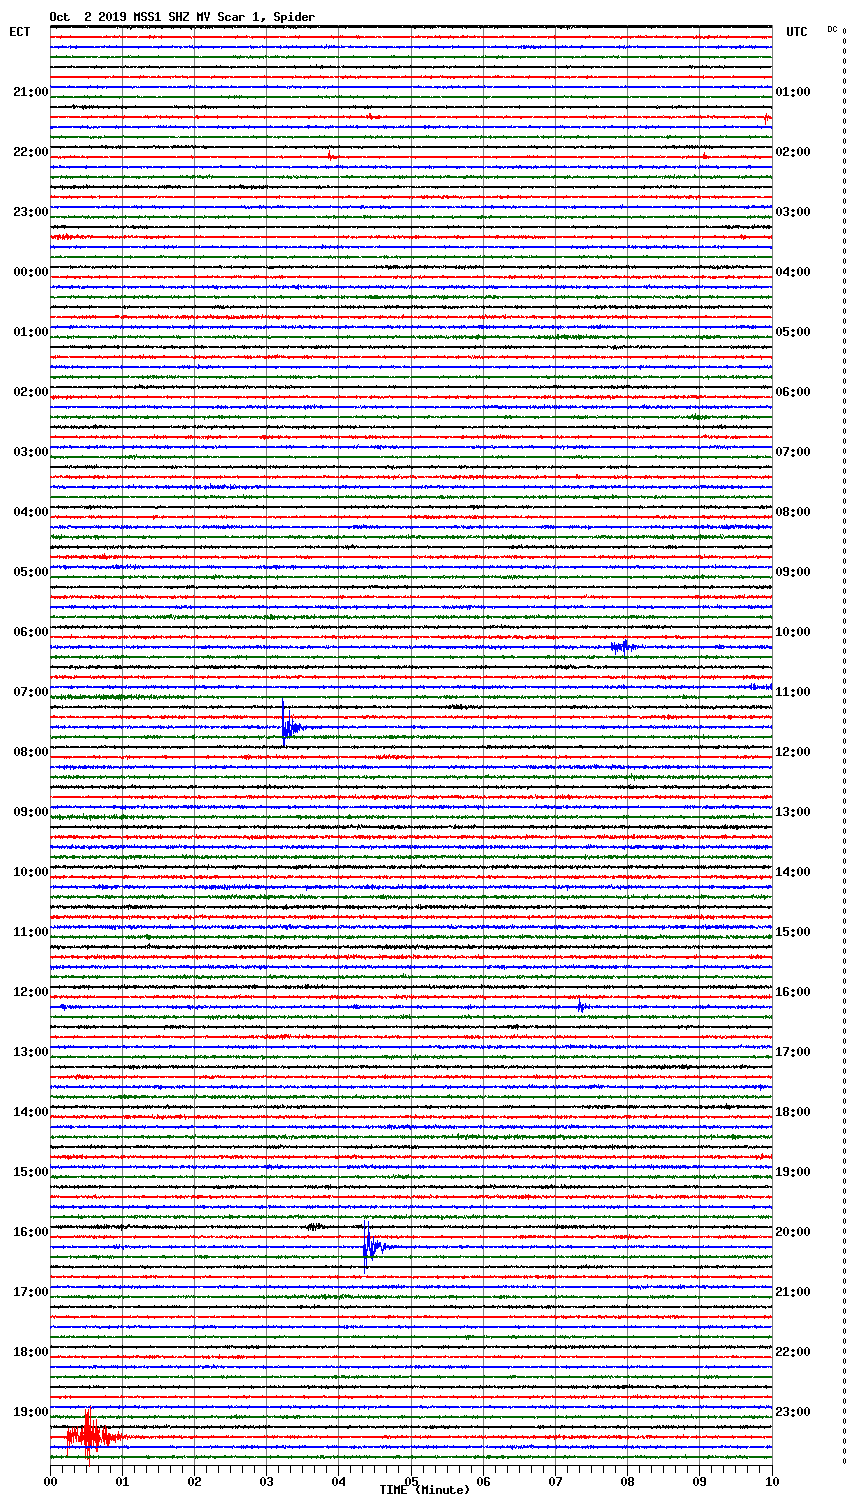Click minute tick label 09 on bottom axis
The width and height of the screenshot is (852, 1500).
coord(699,1481)
